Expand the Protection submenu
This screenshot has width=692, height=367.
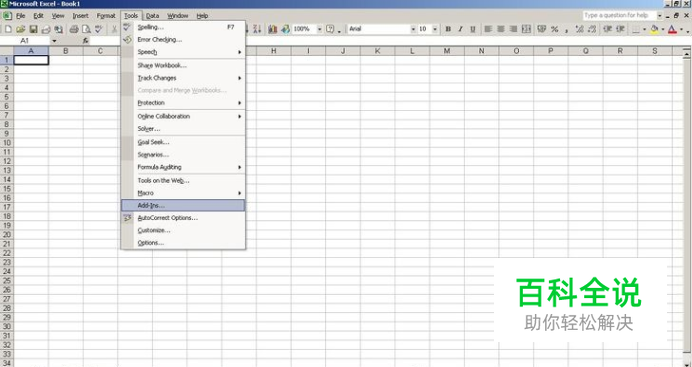pyautogui.click(x=183, y=103)
